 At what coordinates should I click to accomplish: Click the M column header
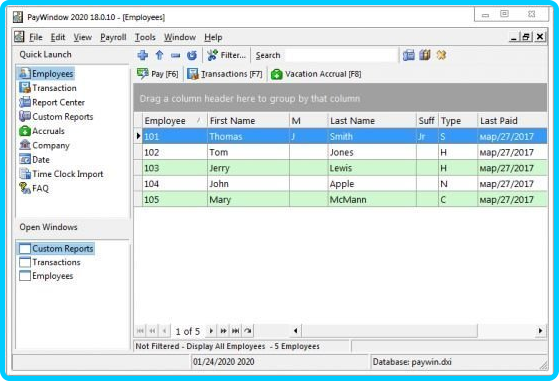(308, 121)
